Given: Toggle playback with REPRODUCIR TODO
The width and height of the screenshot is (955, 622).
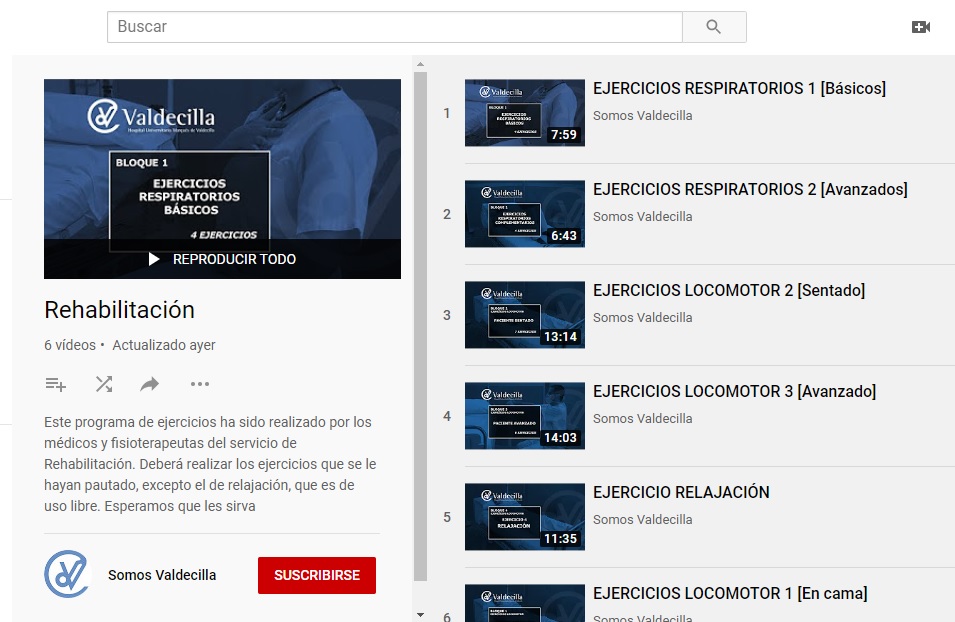Looking at the screenshot, I should point(222,259).
